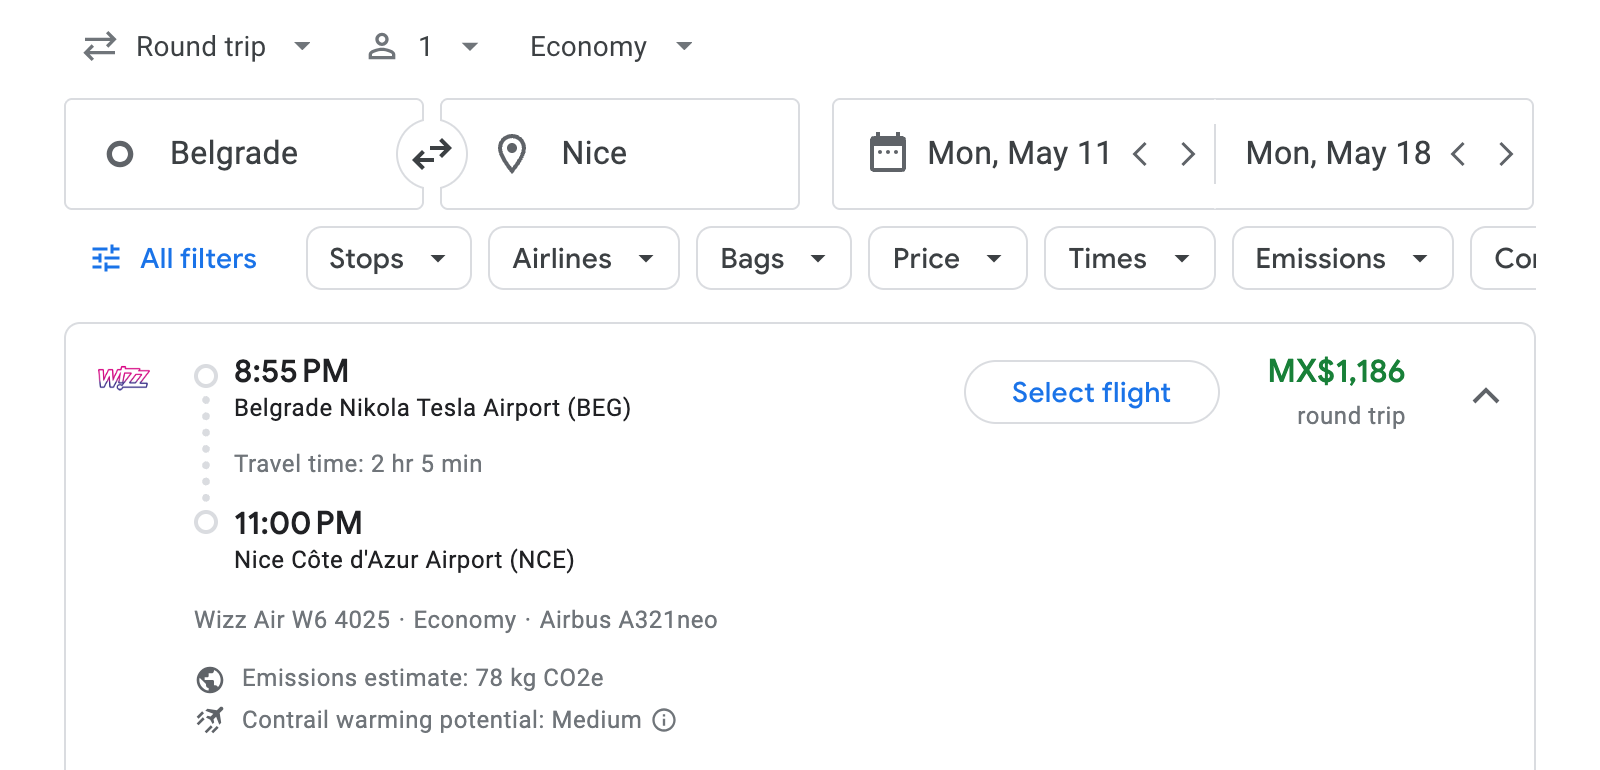Click the contrail warming potential info icon
1600x770 pixels.
[664, 720]
